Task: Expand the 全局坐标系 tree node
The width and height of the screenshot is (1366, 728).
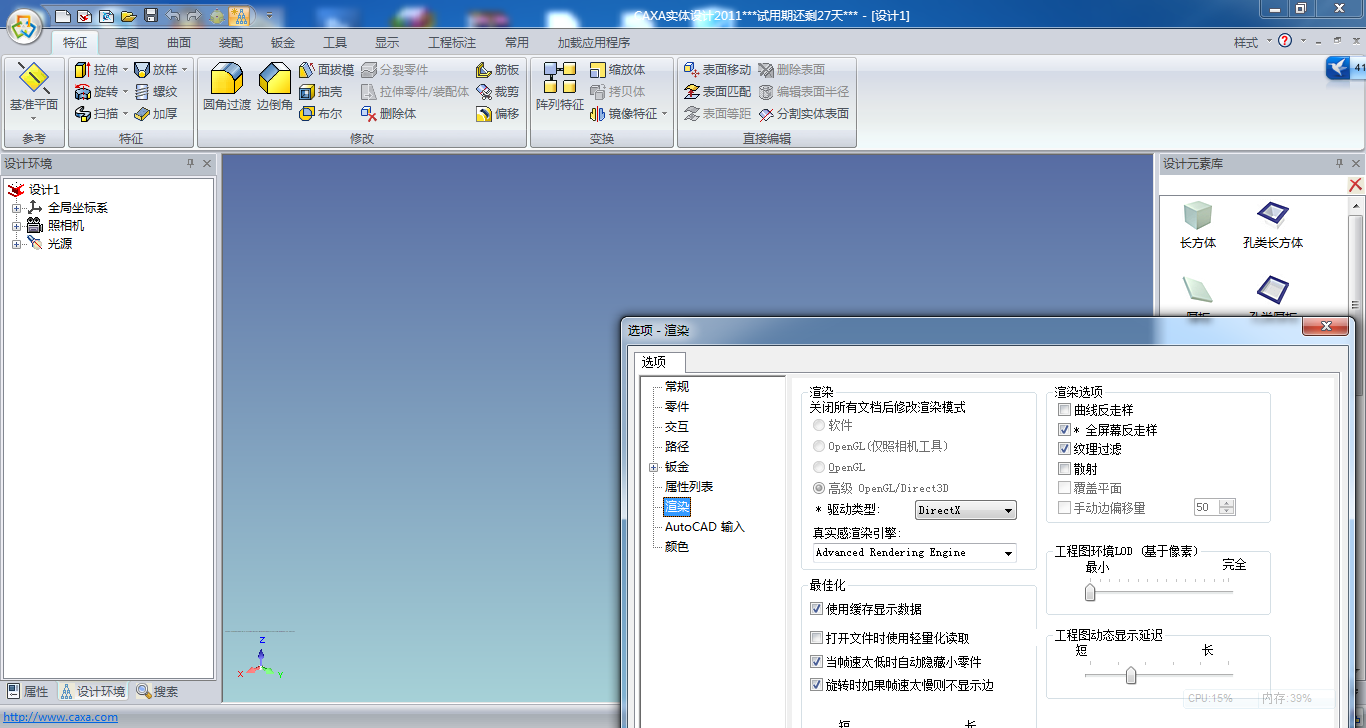Action: (x=16, y=208)
